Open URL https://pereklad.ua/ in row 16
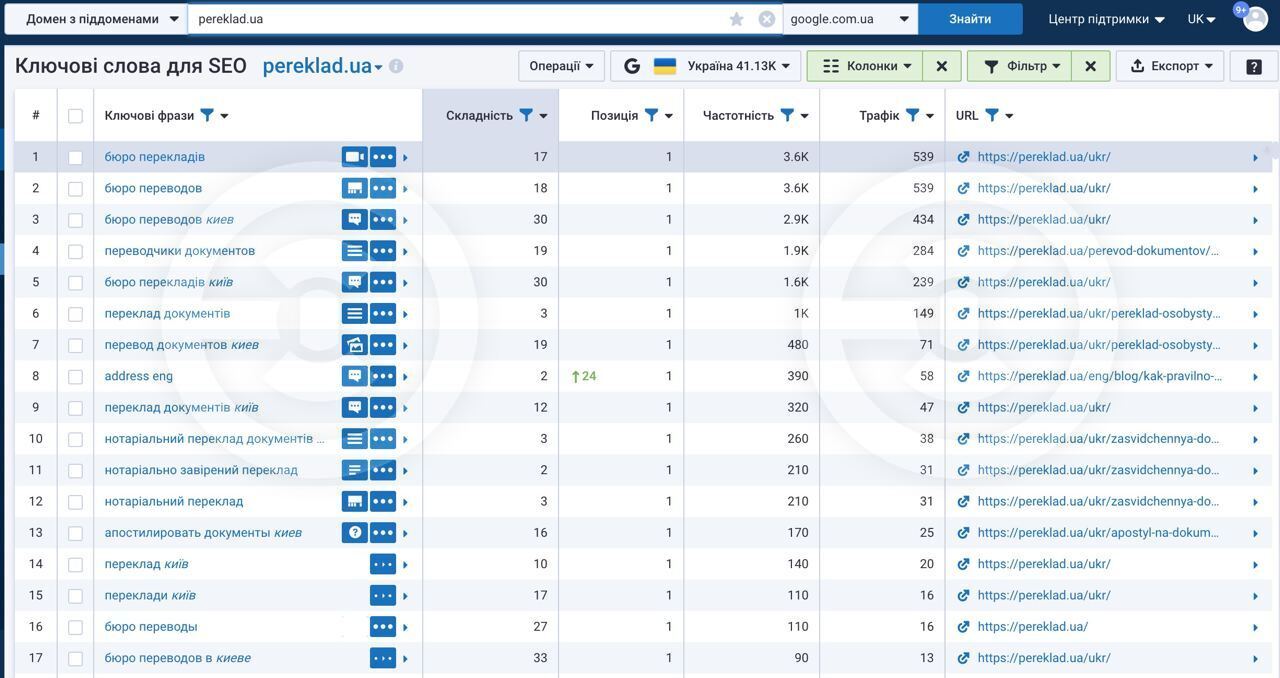This screenshot has width=1280, height=678. click(x=1033, y=627)
